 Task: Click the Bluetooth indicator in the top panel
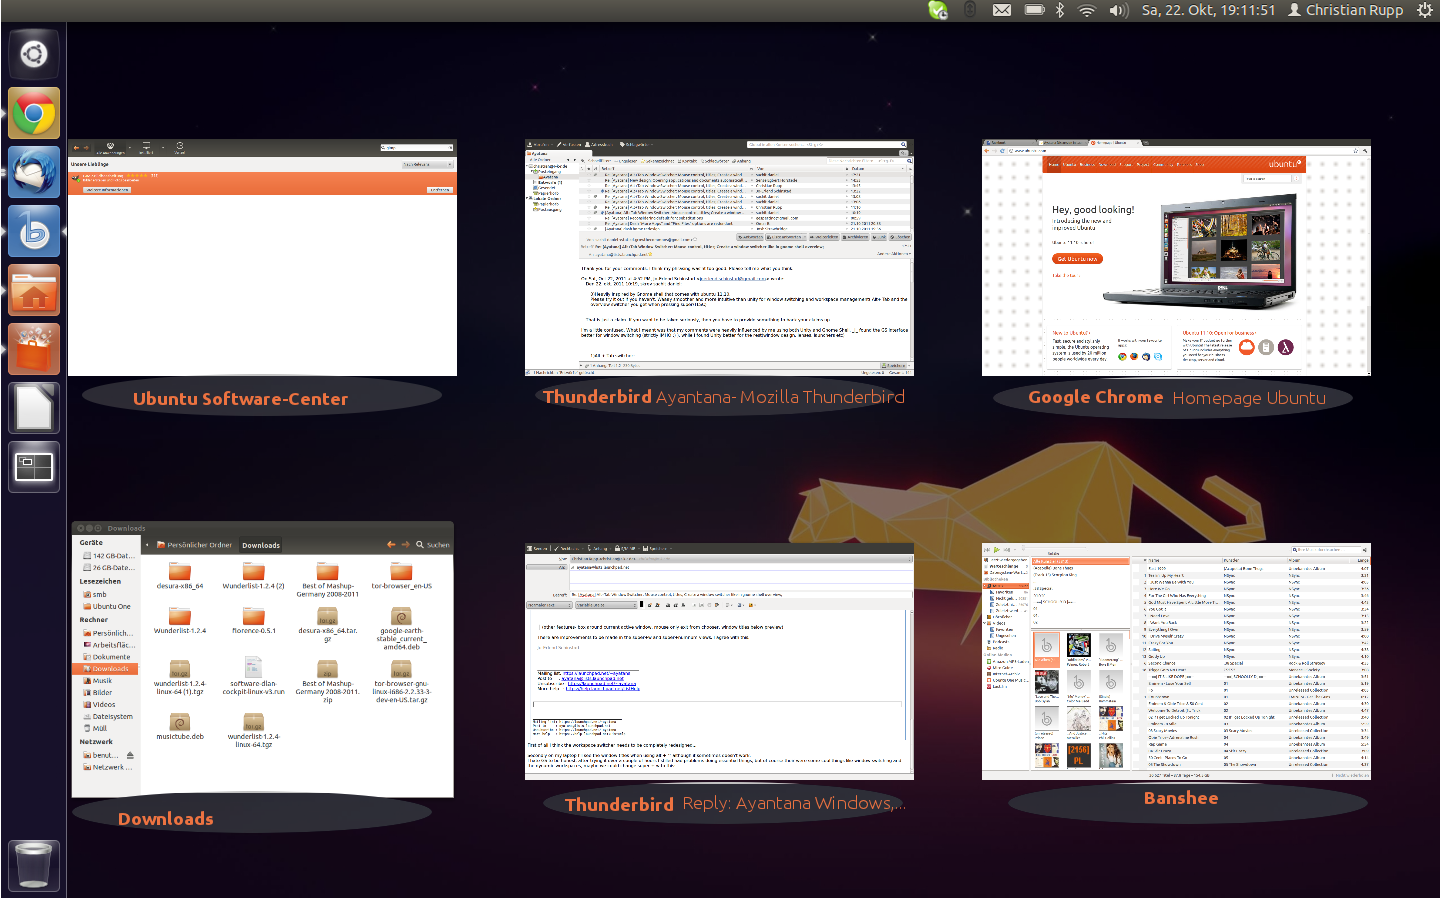coord(1060,10)
